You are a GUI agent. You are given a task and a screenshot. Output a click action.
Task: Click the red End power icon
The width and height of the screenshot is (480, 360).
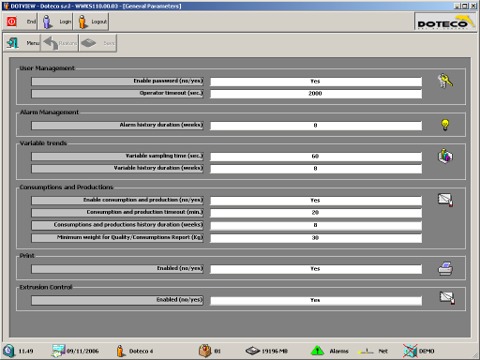pos(12,22)
